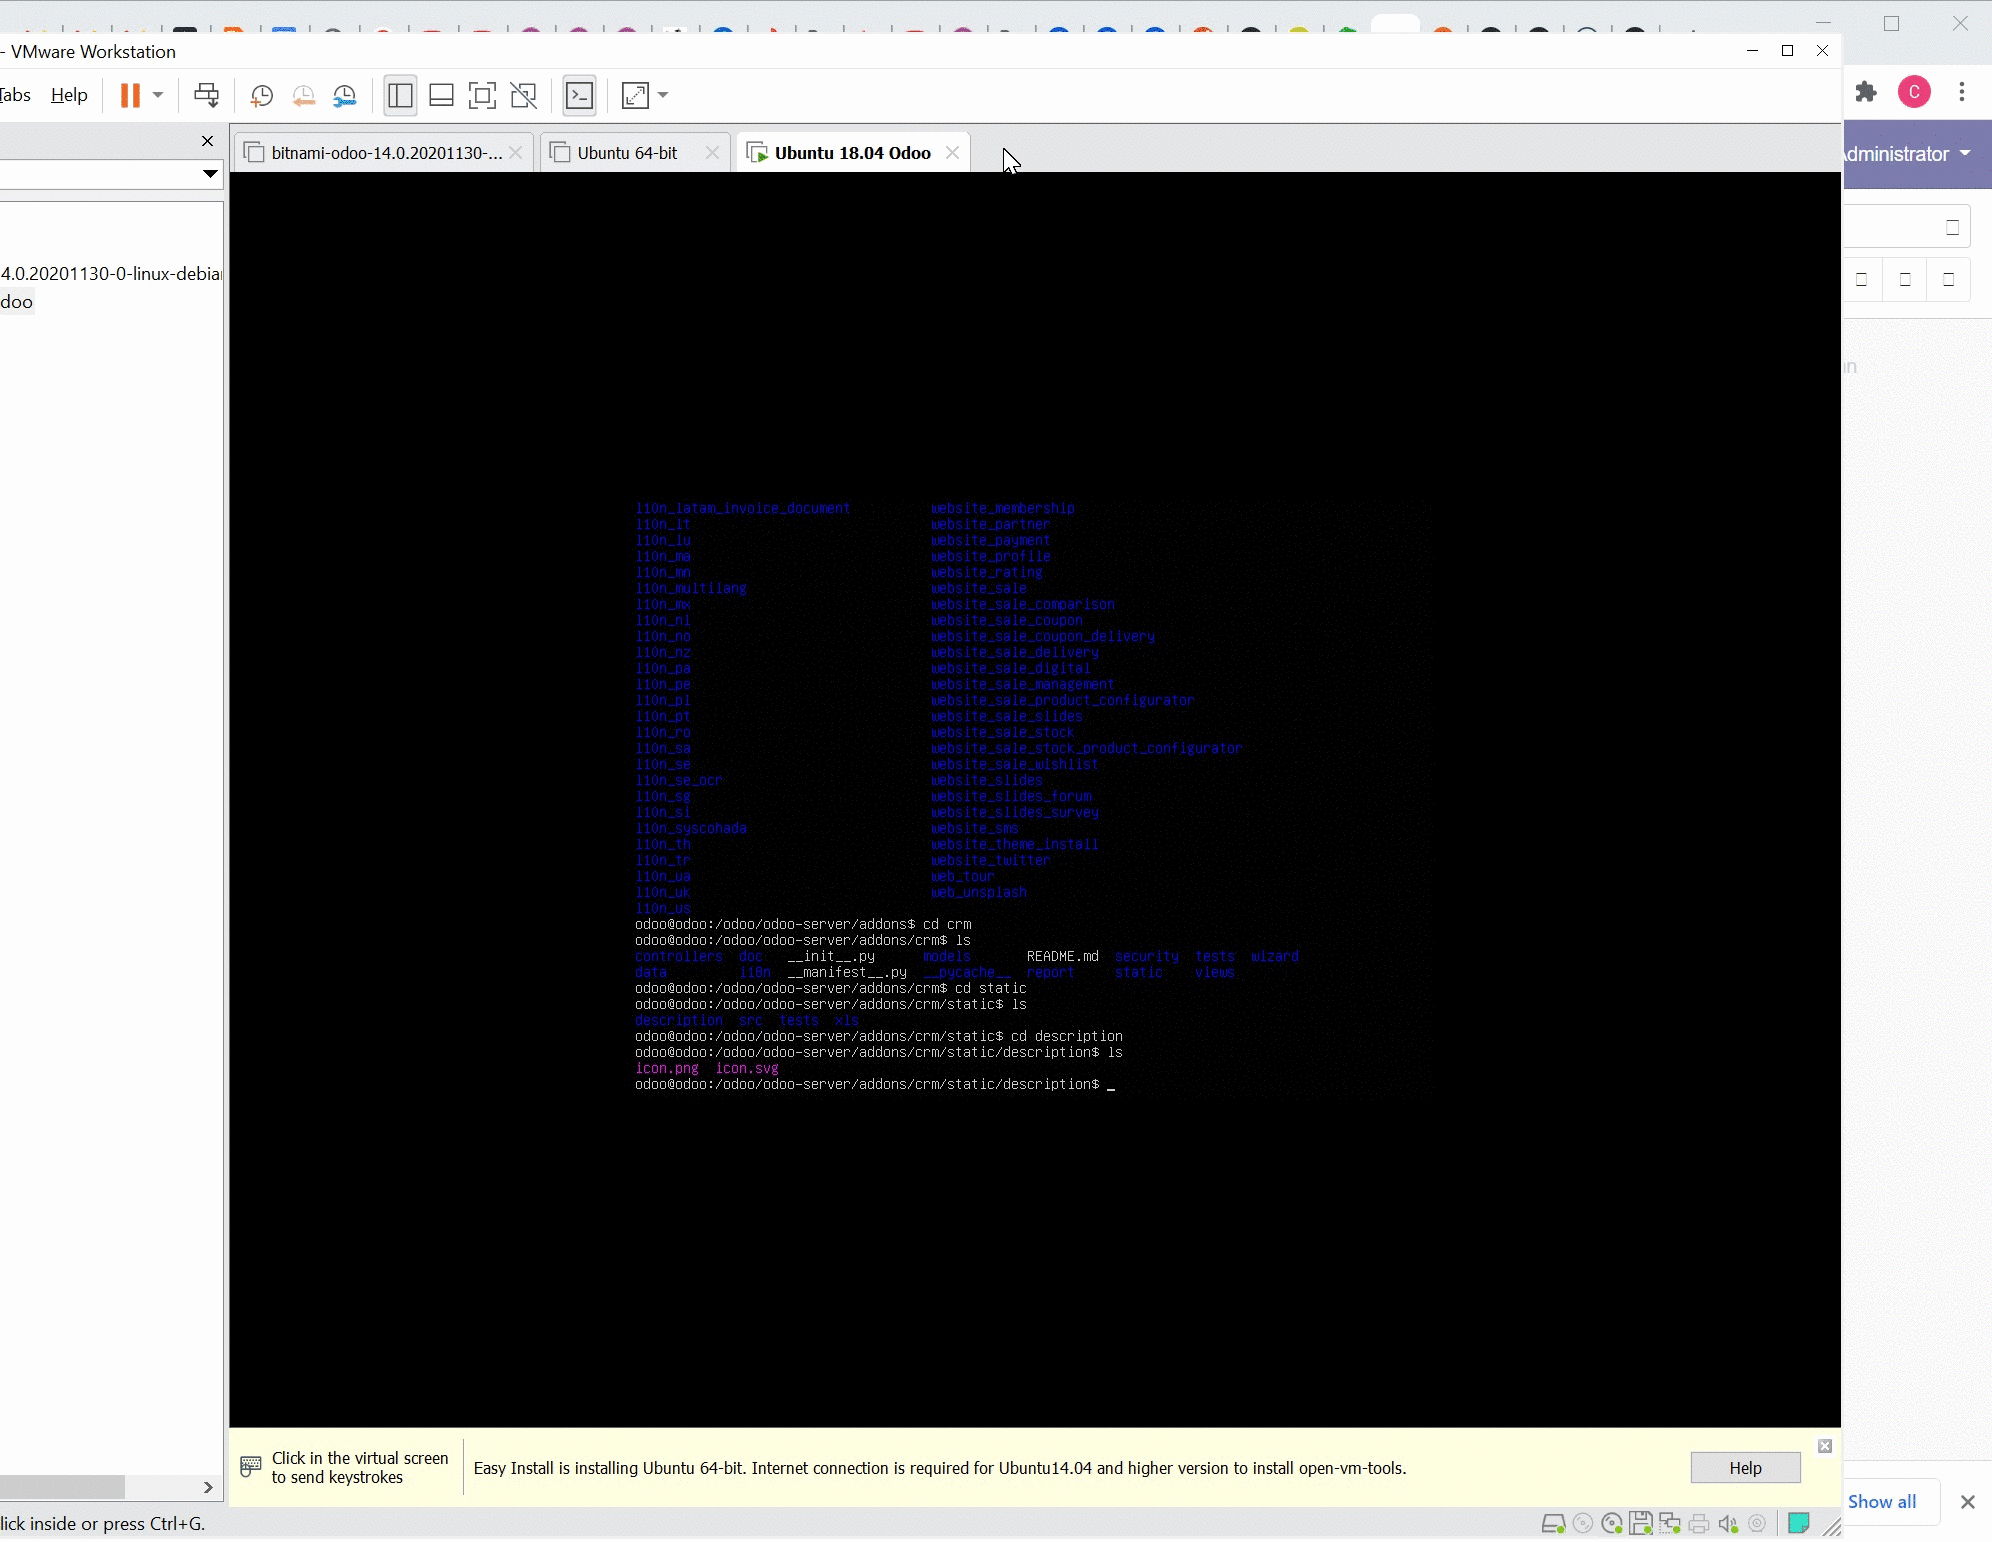Viewport: 1992px width, 1542px height.
Task: Open Administrator dropdown in browser window
Action: pos(1908,154)
